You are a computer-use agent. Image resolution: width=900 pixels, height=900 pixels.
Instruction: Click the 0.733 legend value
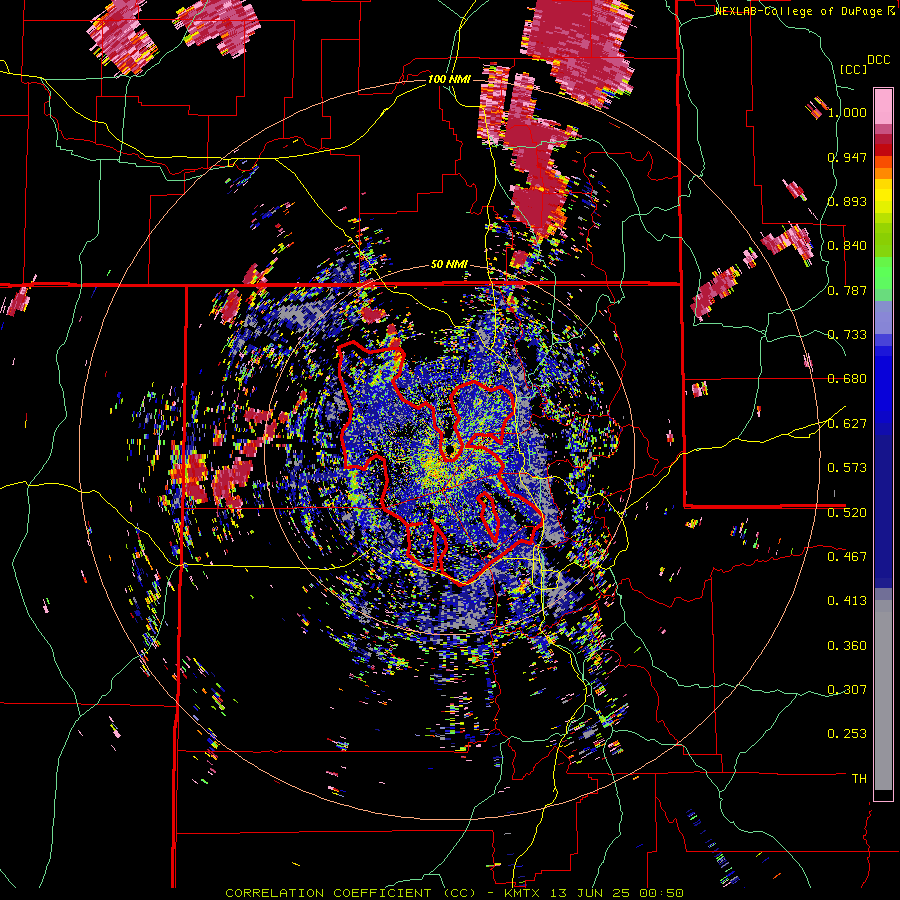pyautogui.click(x=847, y=335)
